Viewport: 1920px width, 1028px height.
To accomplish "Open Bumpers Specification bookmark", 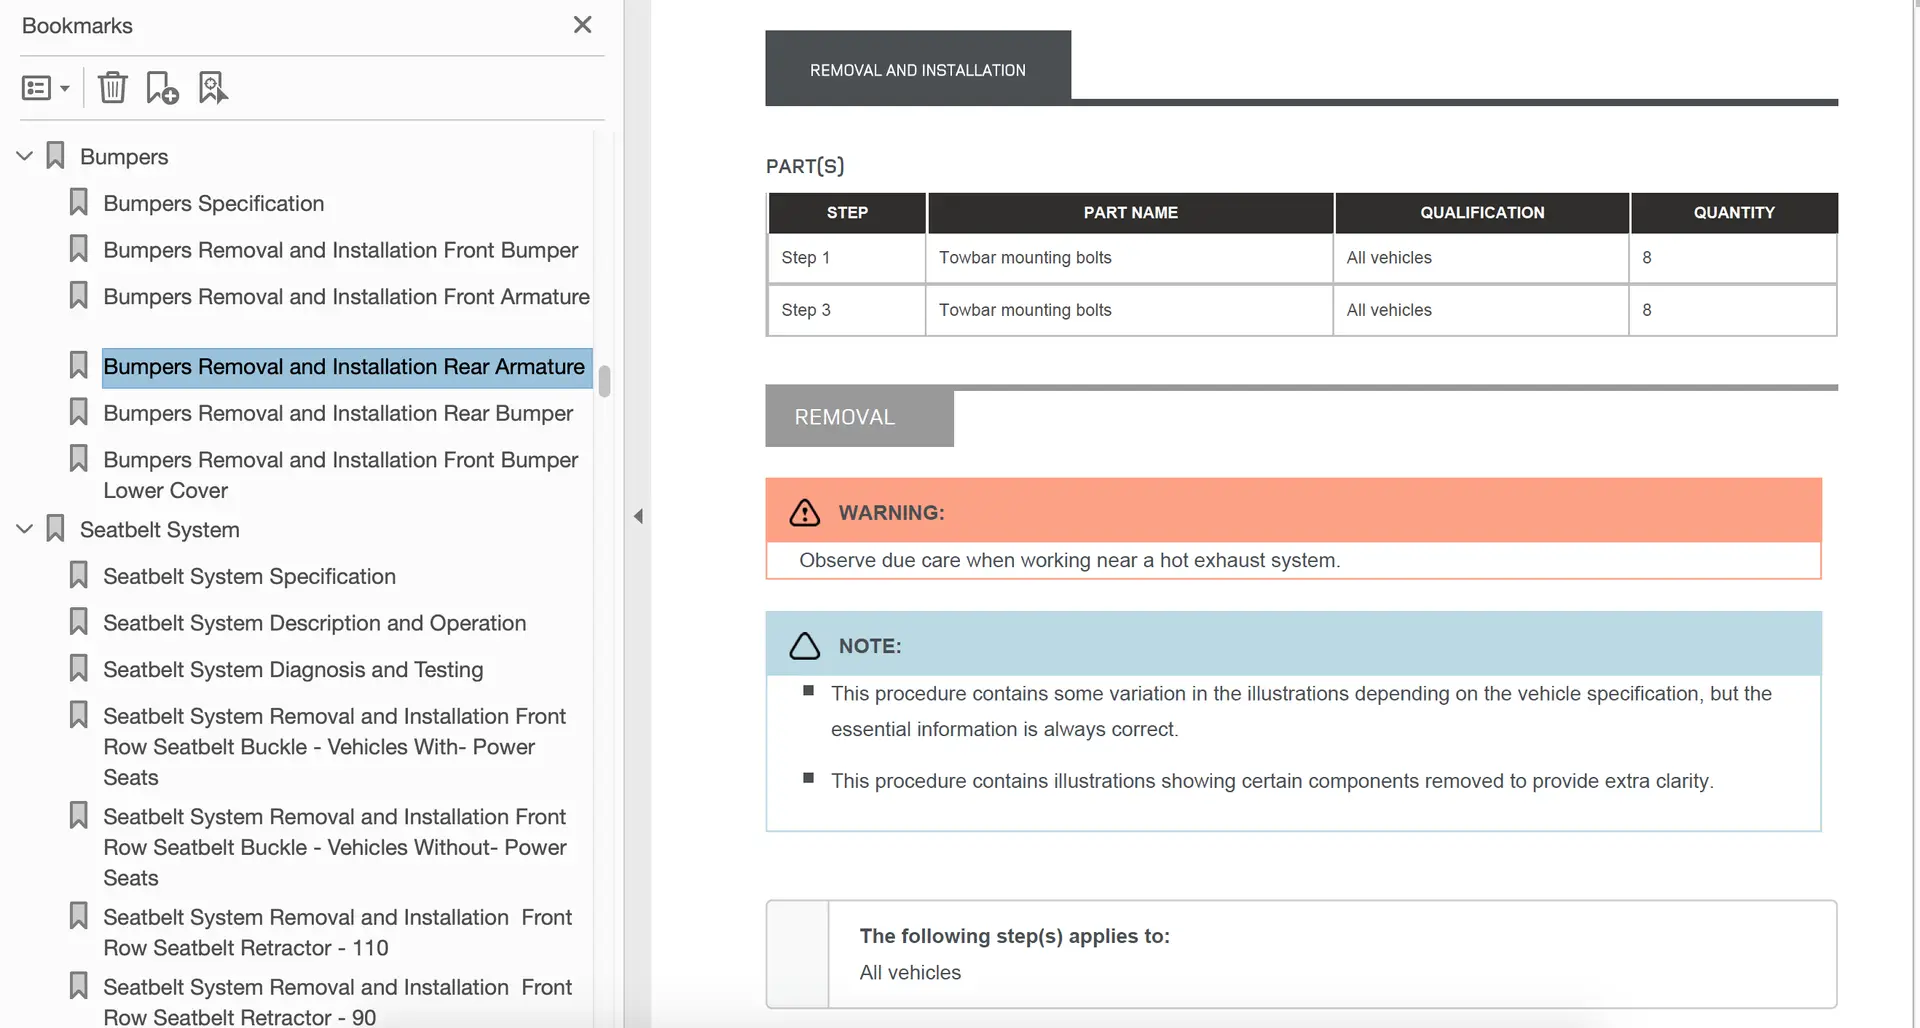I will 213,203.
